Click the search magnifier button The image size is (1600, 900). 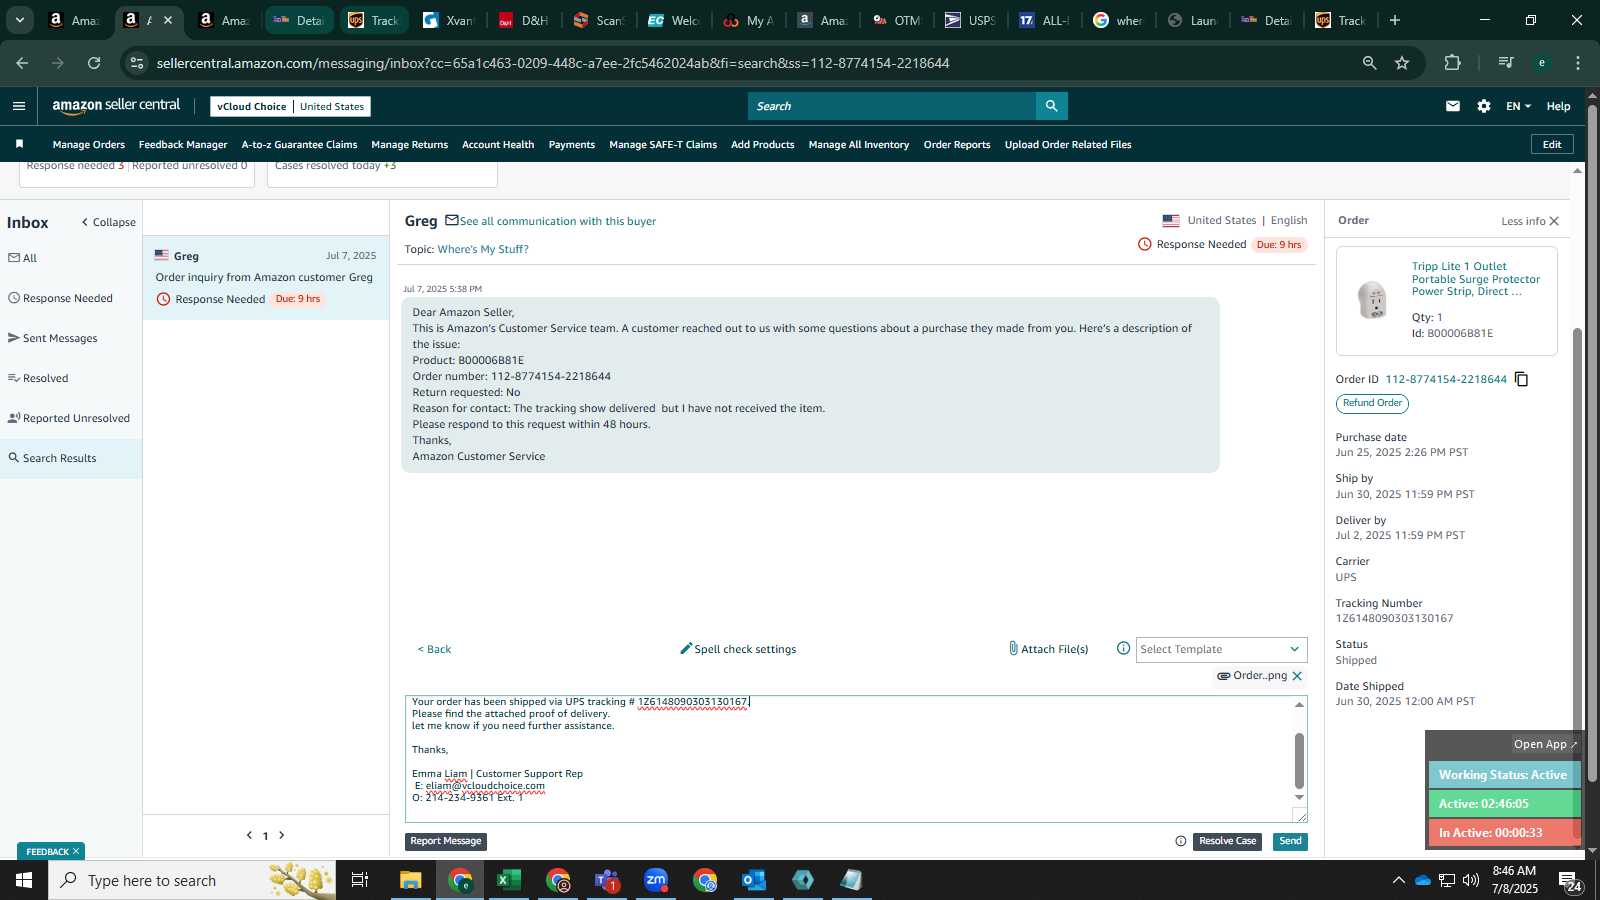tap(1051, 106)
